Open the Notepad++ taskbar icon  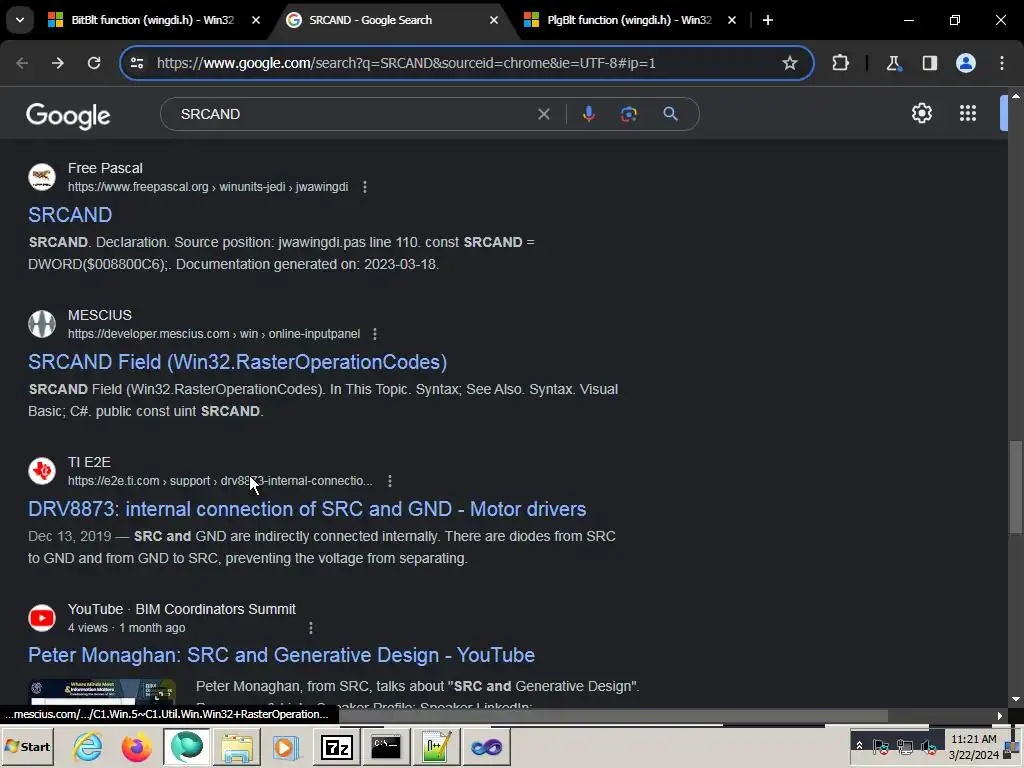[x=436, y=746]
